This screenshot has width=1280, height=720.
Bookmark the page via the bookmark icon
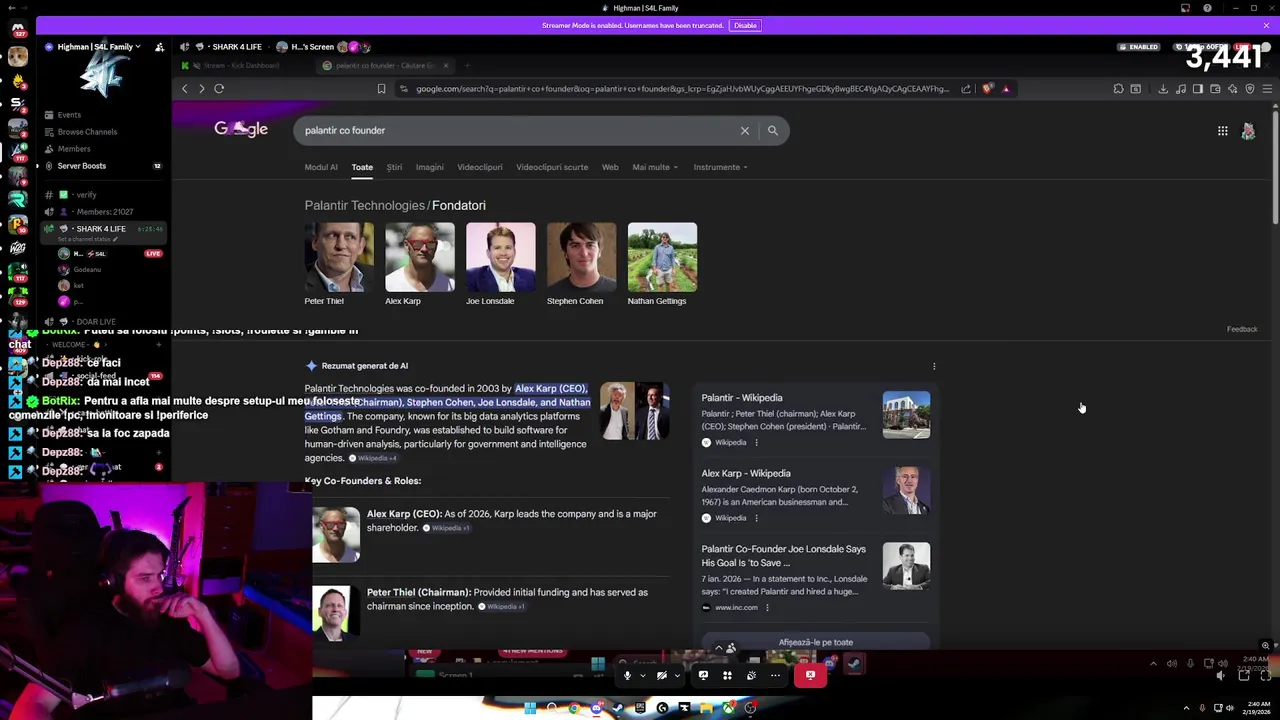point(381,89)
